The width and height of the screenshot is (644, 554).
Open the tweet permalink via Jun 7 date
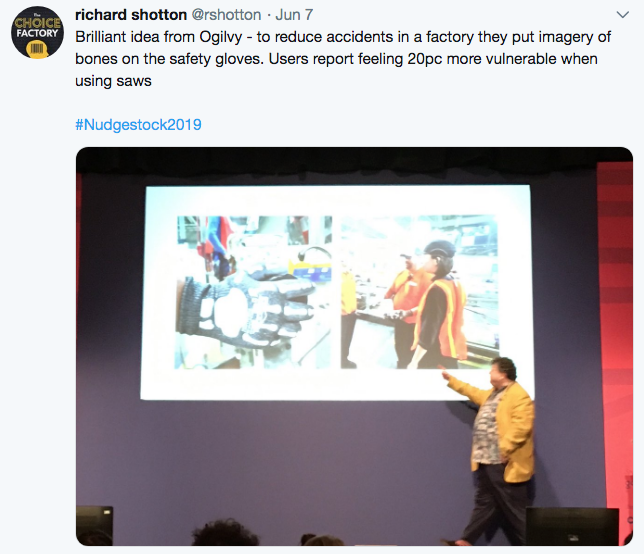(294, 15)
